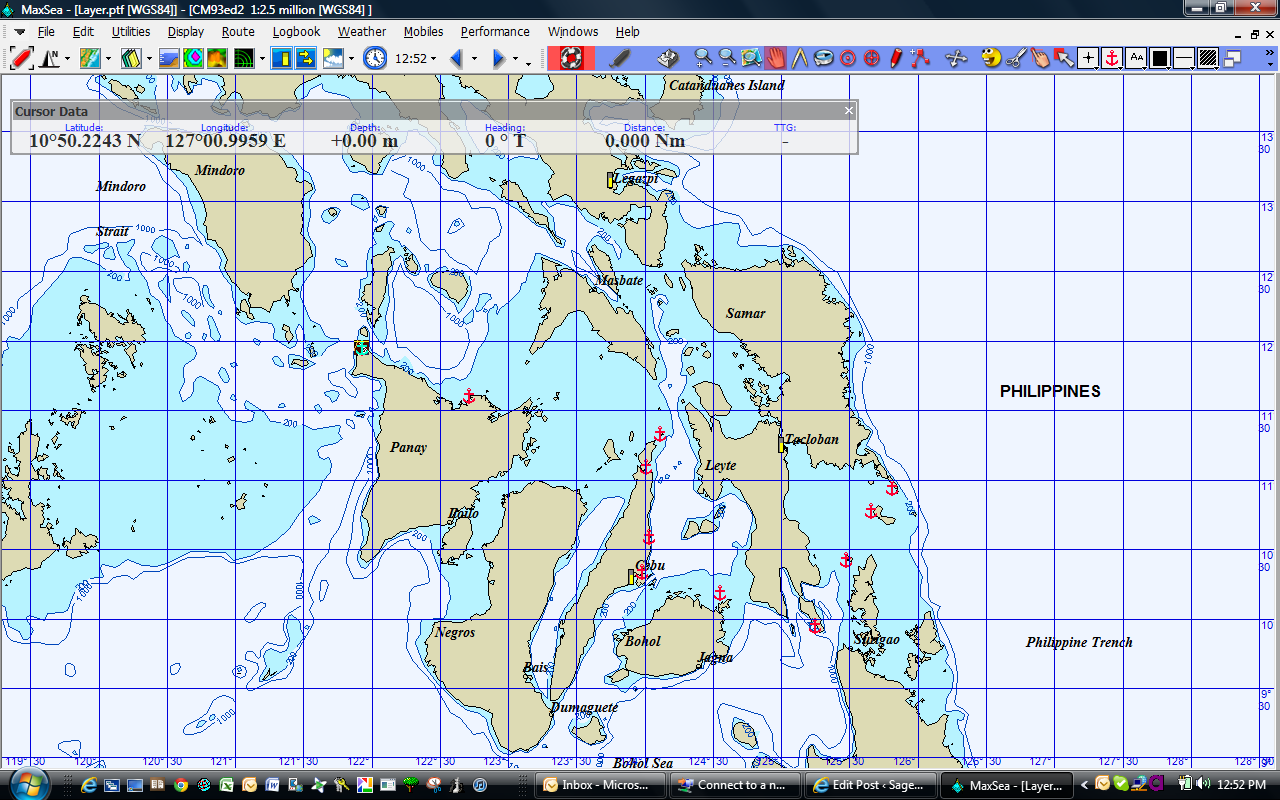Open the Weather menu

click(361, 32)
